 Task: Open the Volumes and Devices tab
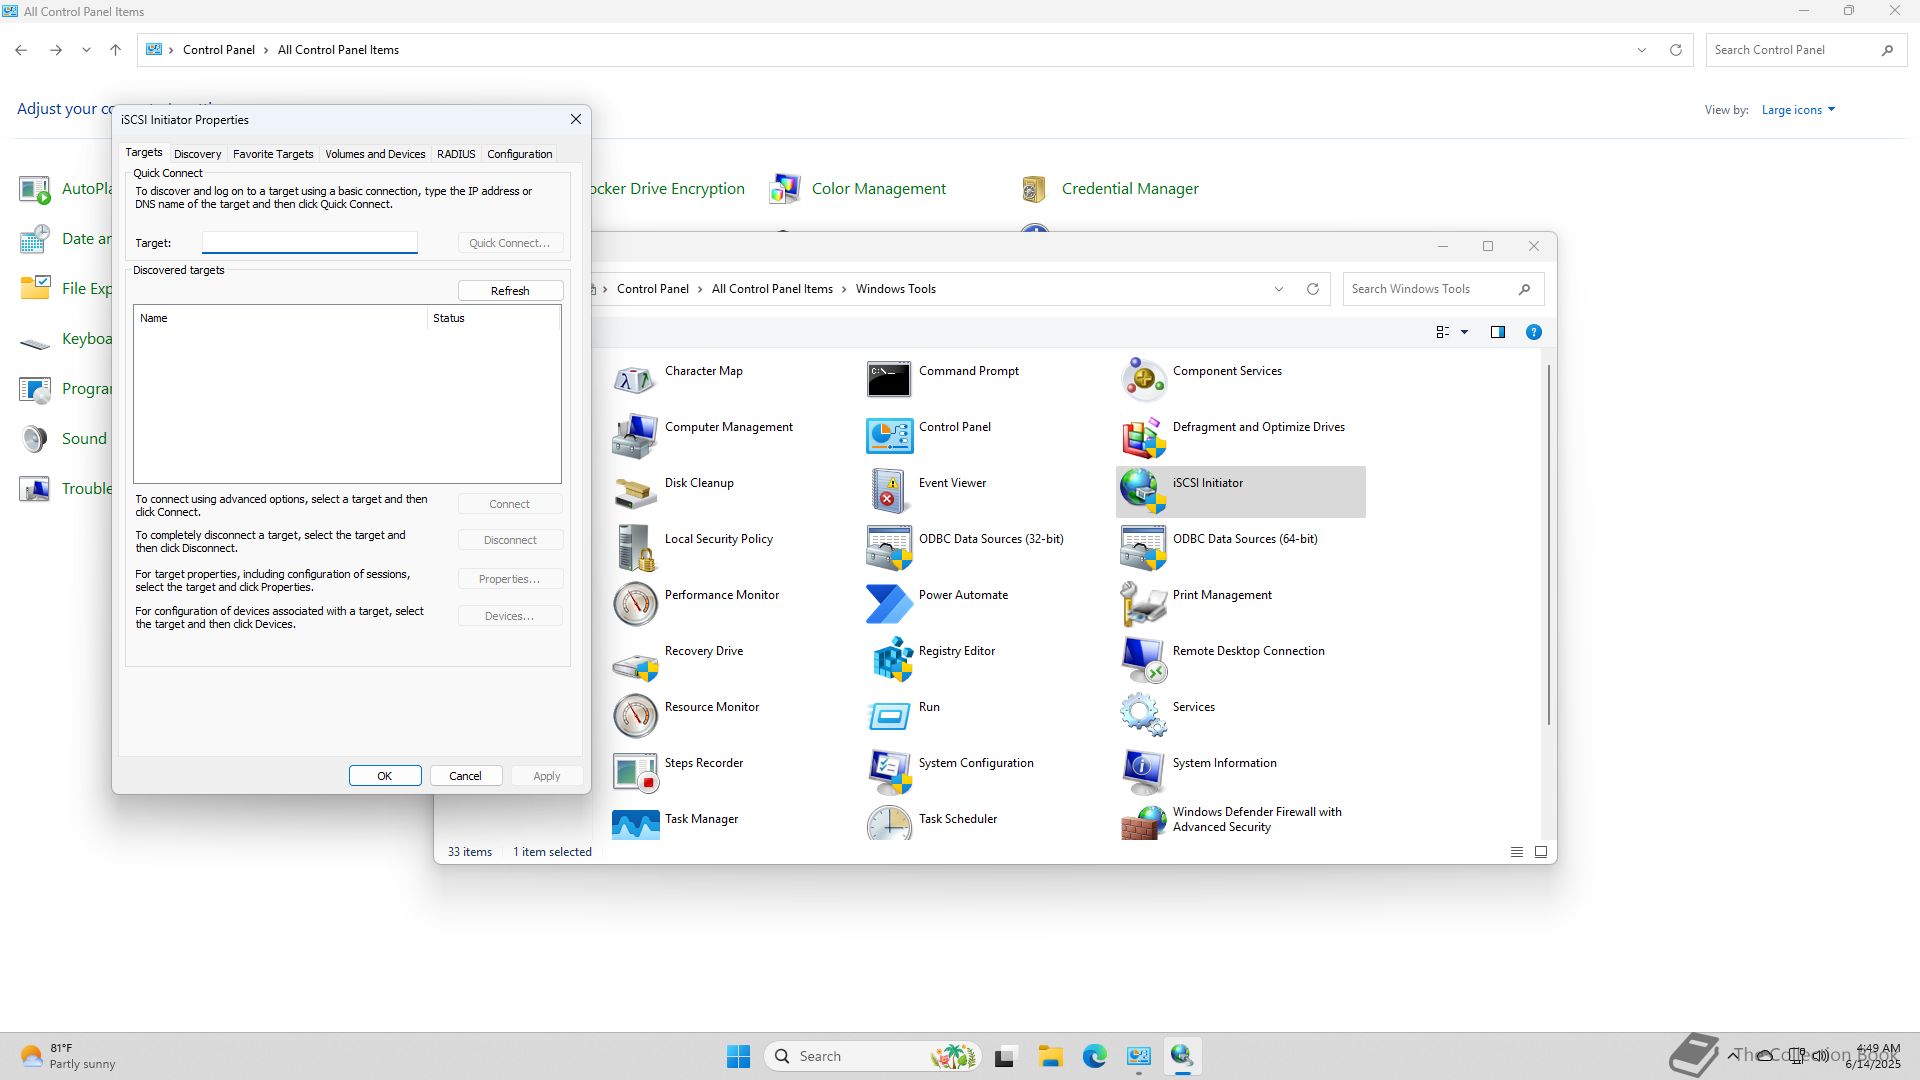[x=375, y=154]
